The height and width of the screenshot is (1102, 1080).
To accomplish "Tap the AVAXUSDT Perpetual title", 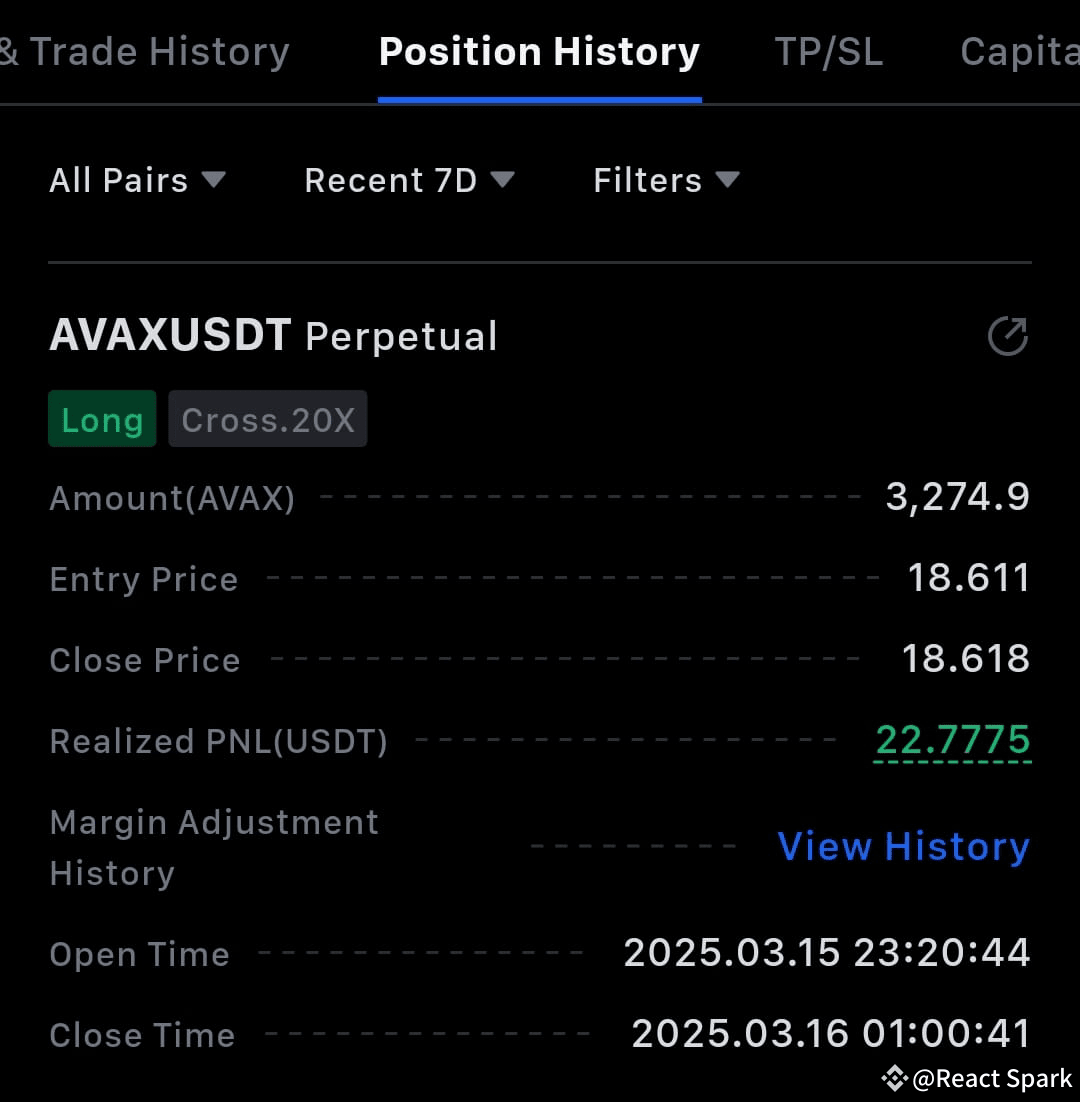I will click(273, 335).
